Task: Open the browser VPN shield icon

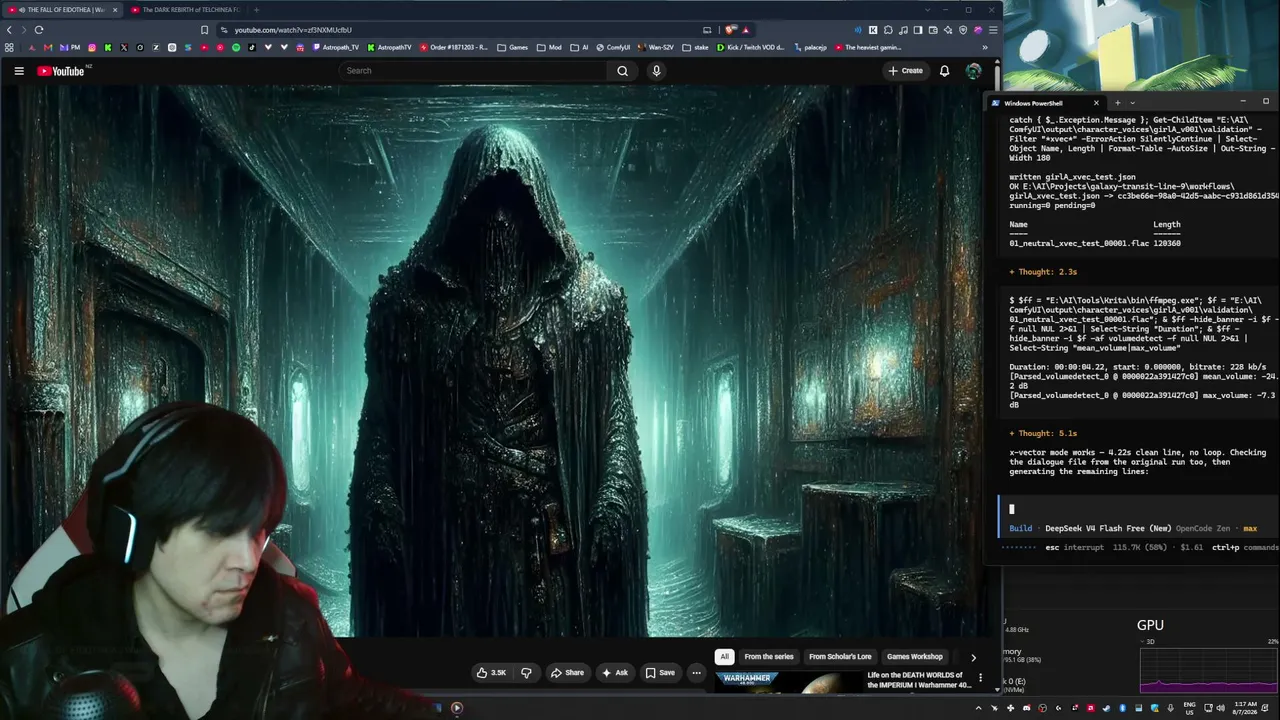Action: tap(963, 30)
